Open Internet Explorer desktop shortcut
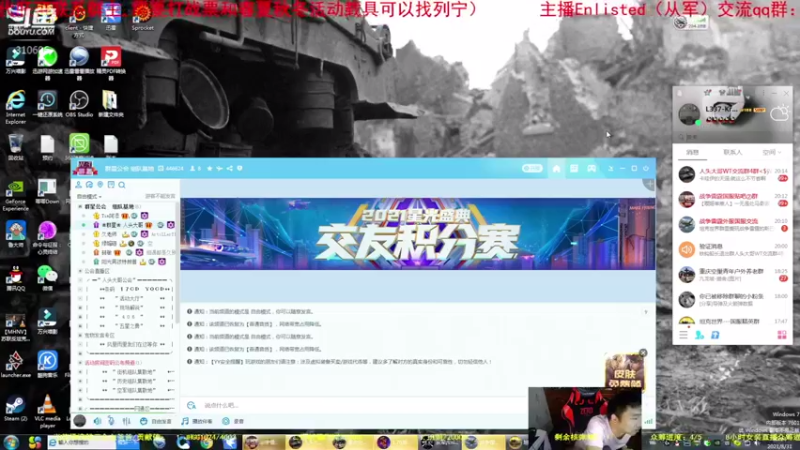The width and height of the screenshot is (800, 450). pyautogui.click(x=15, y=107)
